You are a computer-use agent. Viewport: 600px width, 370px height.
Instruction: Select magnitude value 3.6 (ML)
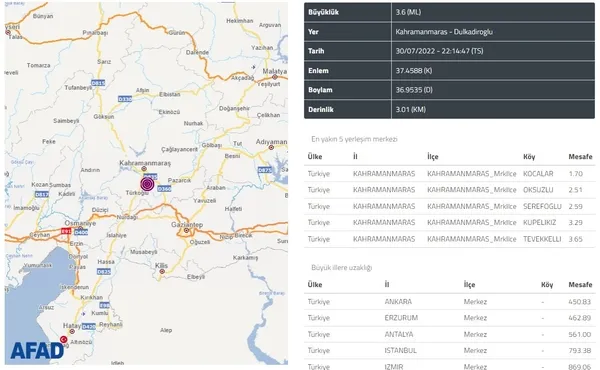(x=408, y=12)
